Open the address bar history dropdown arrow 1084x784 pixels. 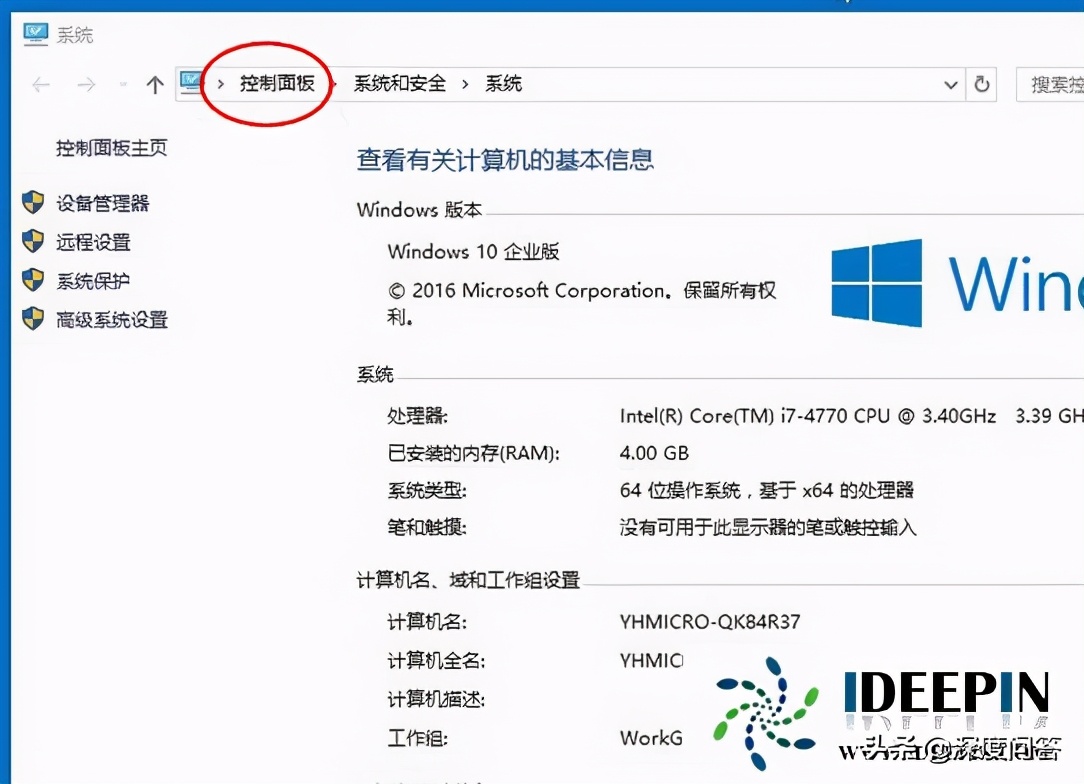pos(951,84)
